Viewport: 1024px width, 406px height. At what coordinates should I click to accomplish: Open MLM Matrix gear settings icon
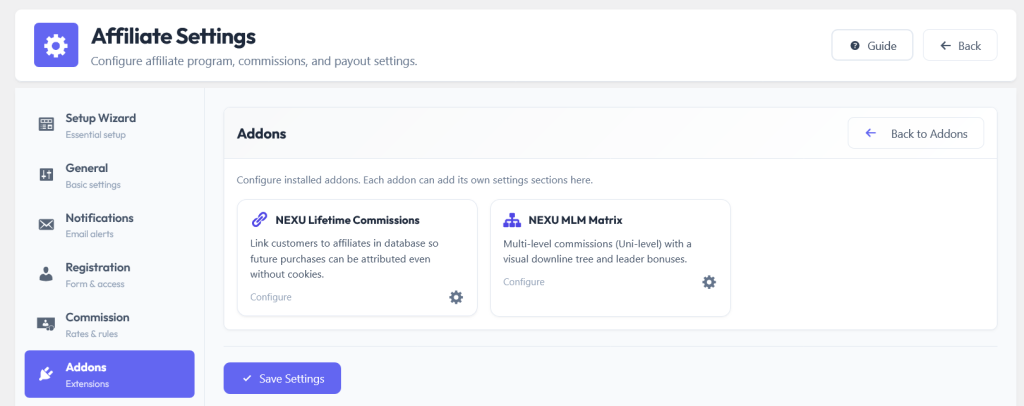click(x=709, y=282)
